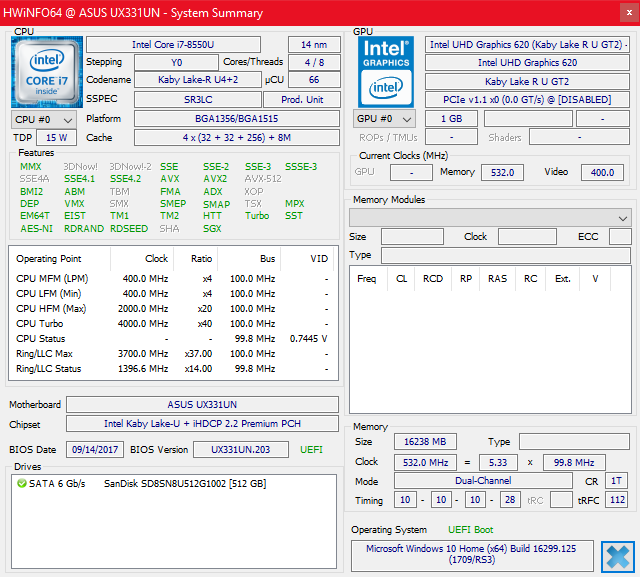
Task: Click the Operating Point column header
Action: pos(50,258)
